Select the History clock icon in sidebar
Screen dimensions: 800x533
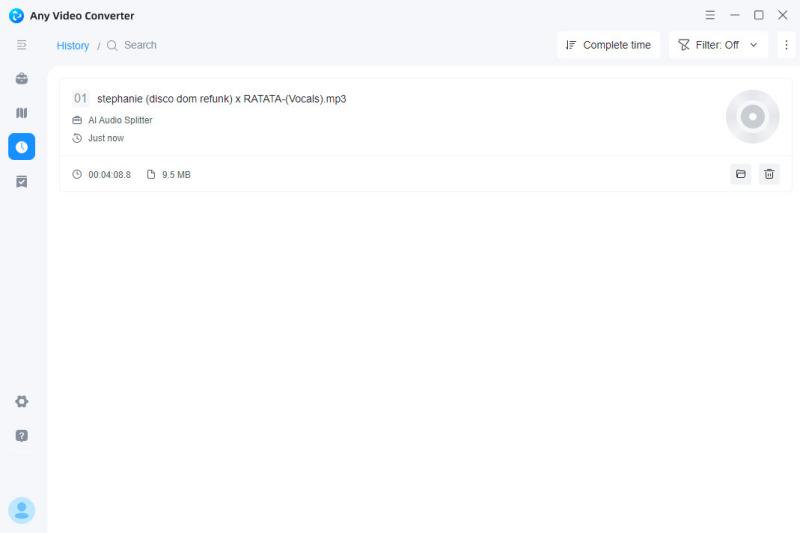22,147
